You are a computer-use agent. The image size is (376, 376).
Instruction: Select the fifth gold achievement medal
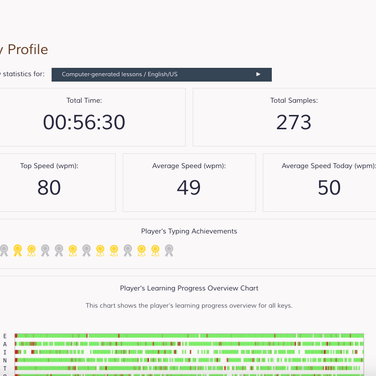pos(114,250)
